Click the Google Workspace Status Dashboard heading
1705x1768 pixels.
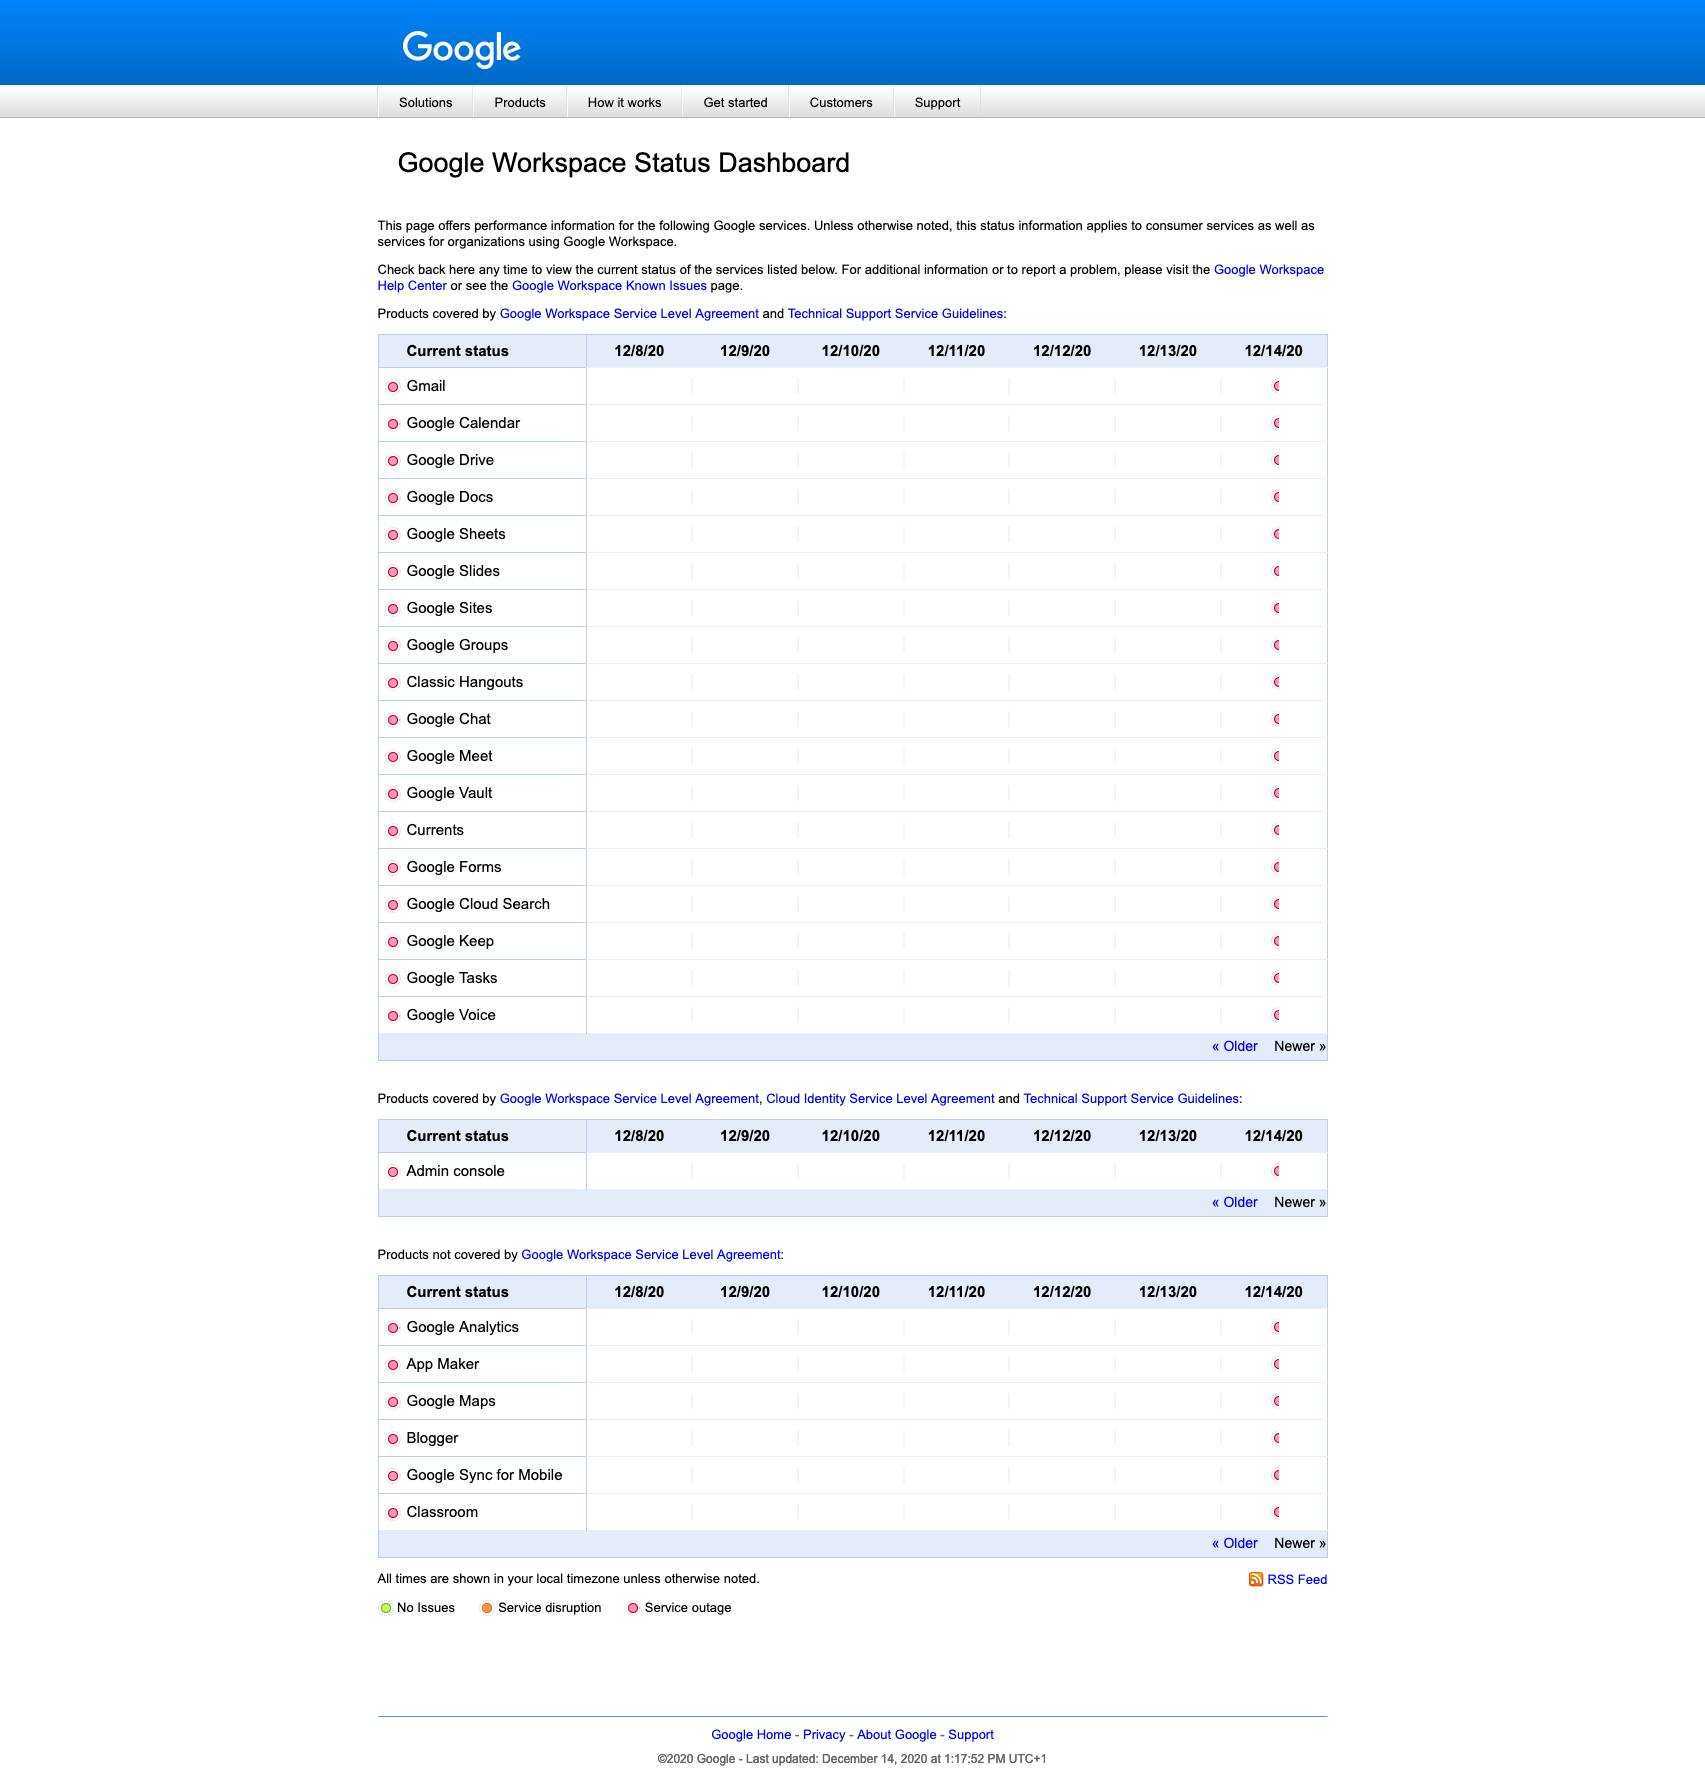click(623, 163)
